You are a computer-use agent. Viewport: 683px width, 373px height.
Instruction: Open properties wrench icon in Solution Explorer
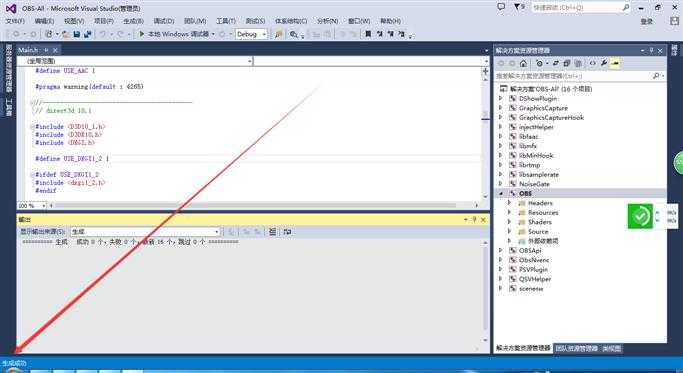tap(604, 63)
